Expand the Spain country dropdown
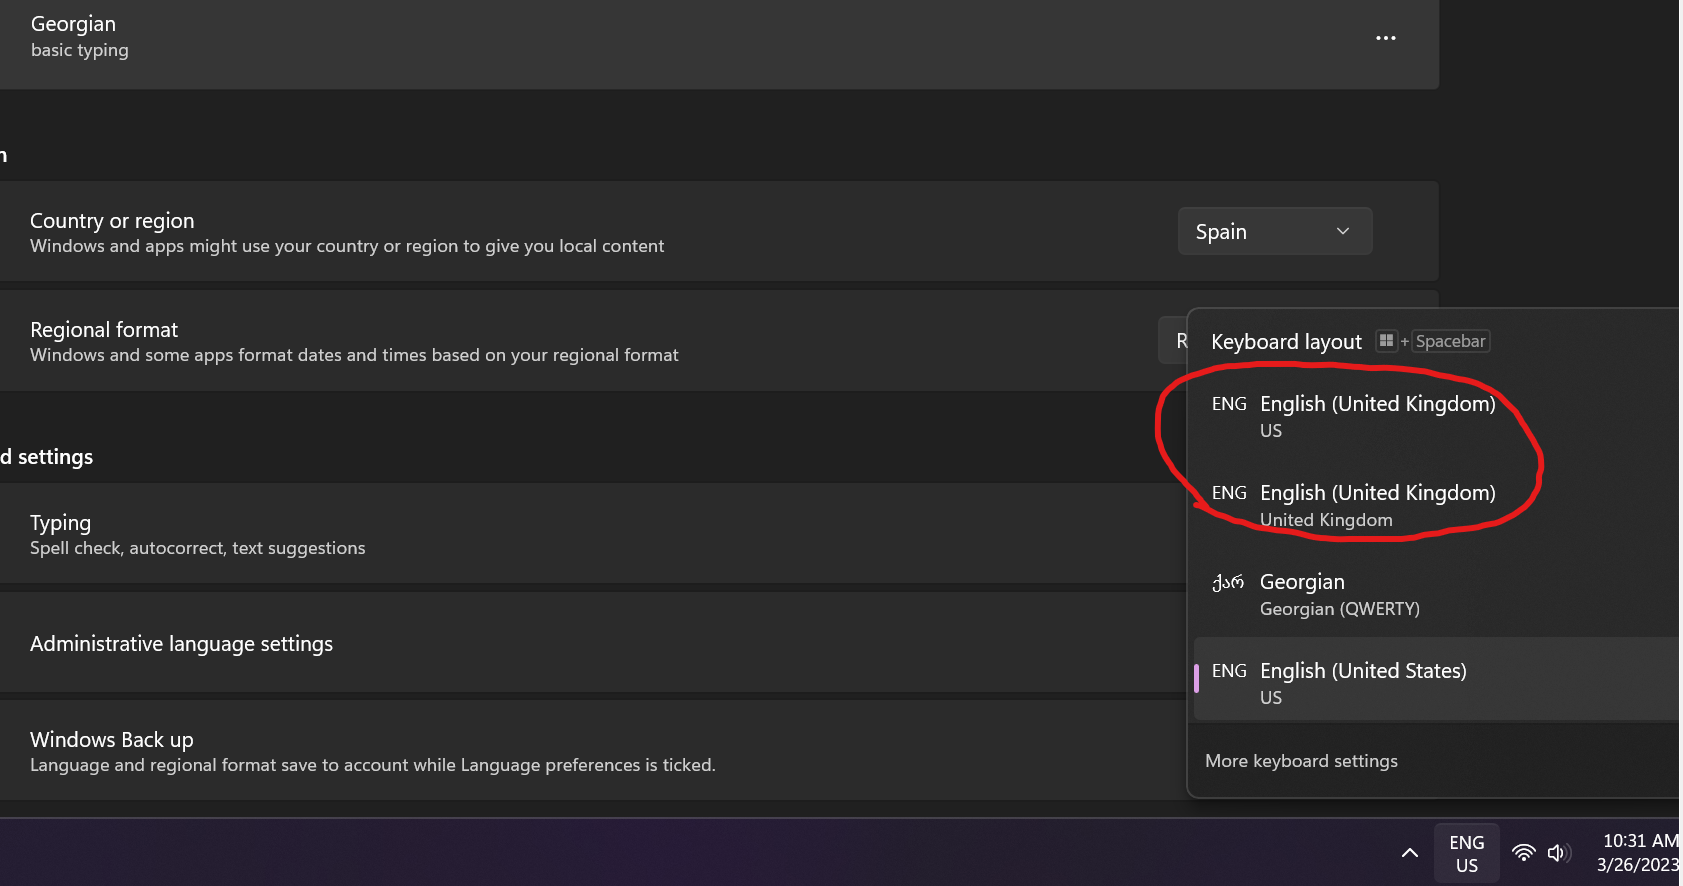 pyautogui.click(x=1274, y=231)
